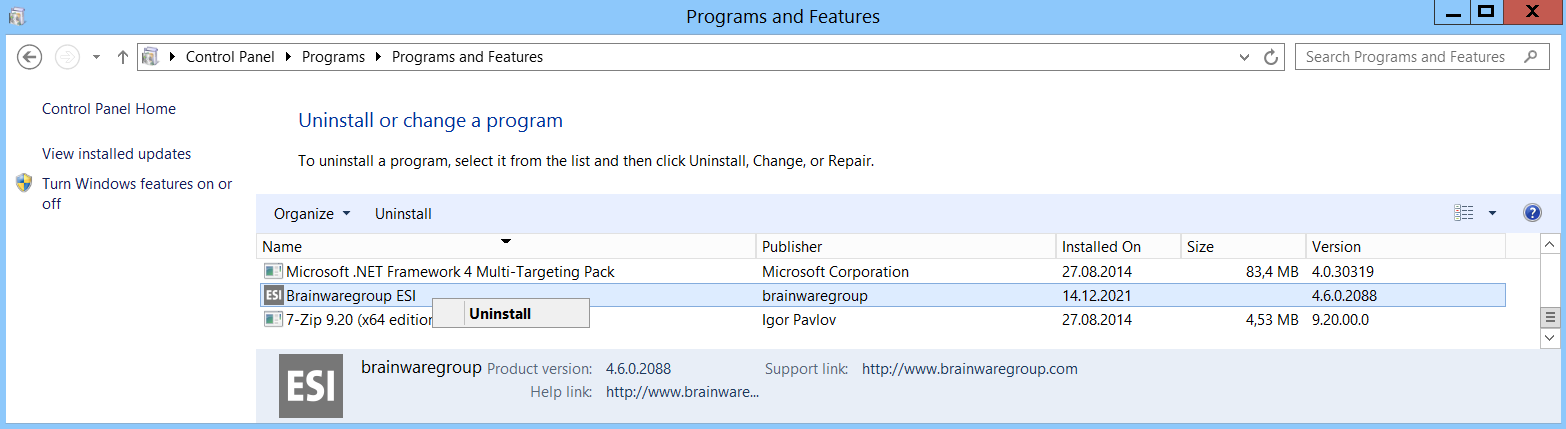This screenshot has width=1566, height=429.
Task: Click the scrollbar down arrow of the list
Action: point(1551,339)
